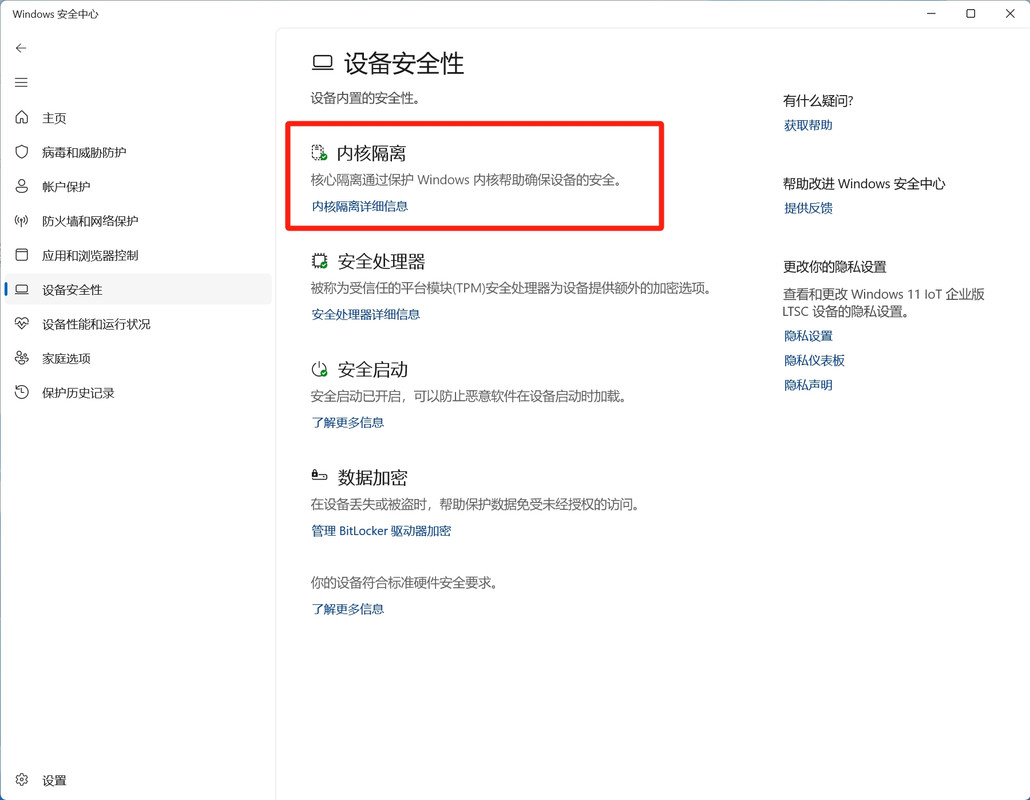Click the 安全处理器 chip icon

click(x=319, y=261)
